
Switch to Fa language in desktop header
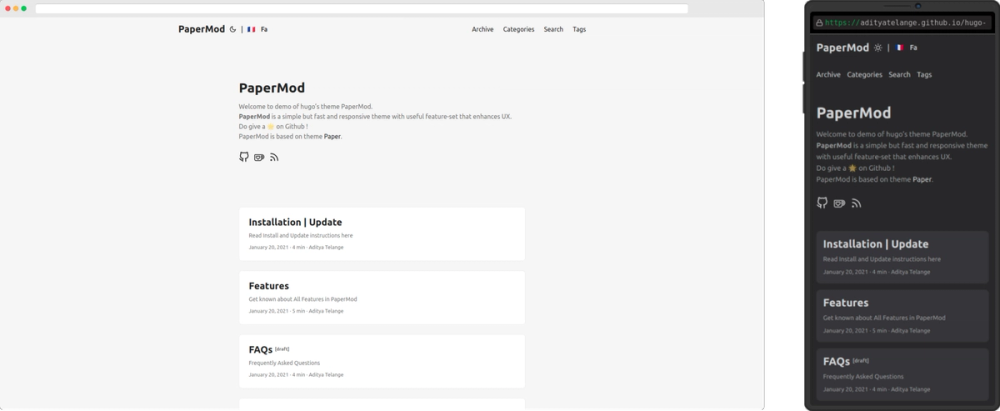pos(264,29)
